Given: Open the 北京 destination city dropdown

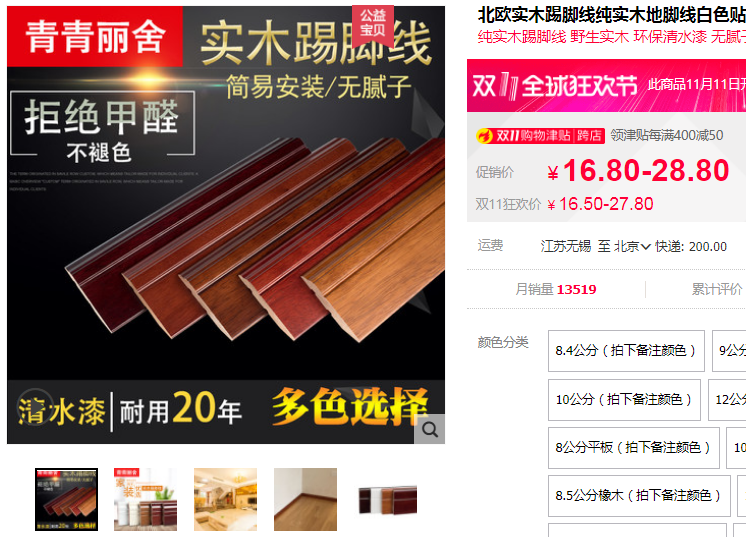Looking at the screenshot, I should click(x=632, y=246).
